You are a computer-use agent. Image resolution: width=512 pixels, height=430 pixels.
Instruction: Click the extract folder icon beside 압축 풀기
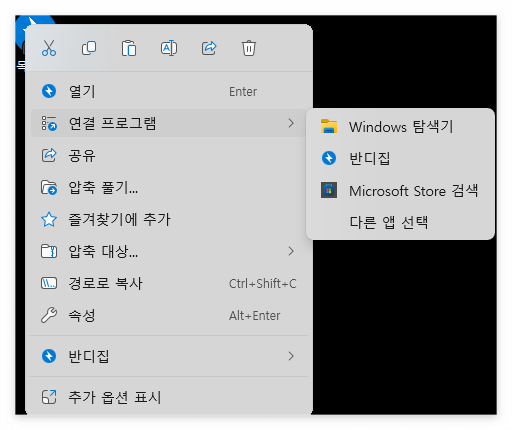point(49,187)
